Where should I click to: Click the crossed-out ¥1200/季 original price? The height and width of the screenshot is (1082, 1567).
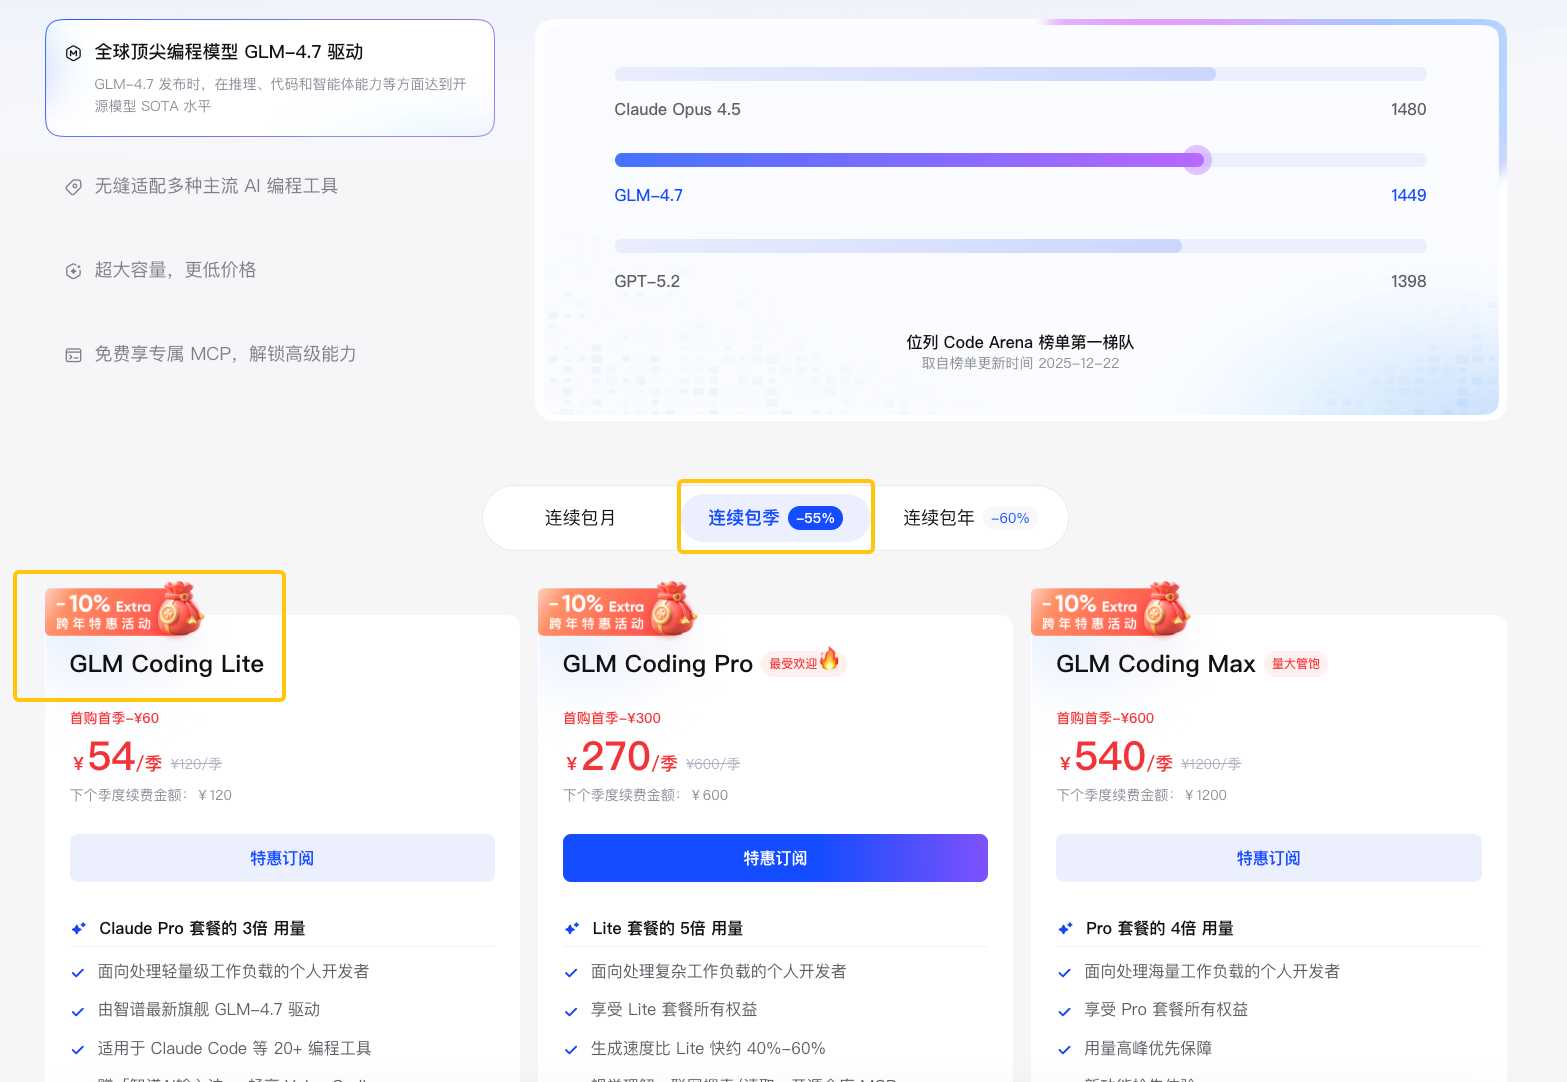click(x=1211, y=764)
